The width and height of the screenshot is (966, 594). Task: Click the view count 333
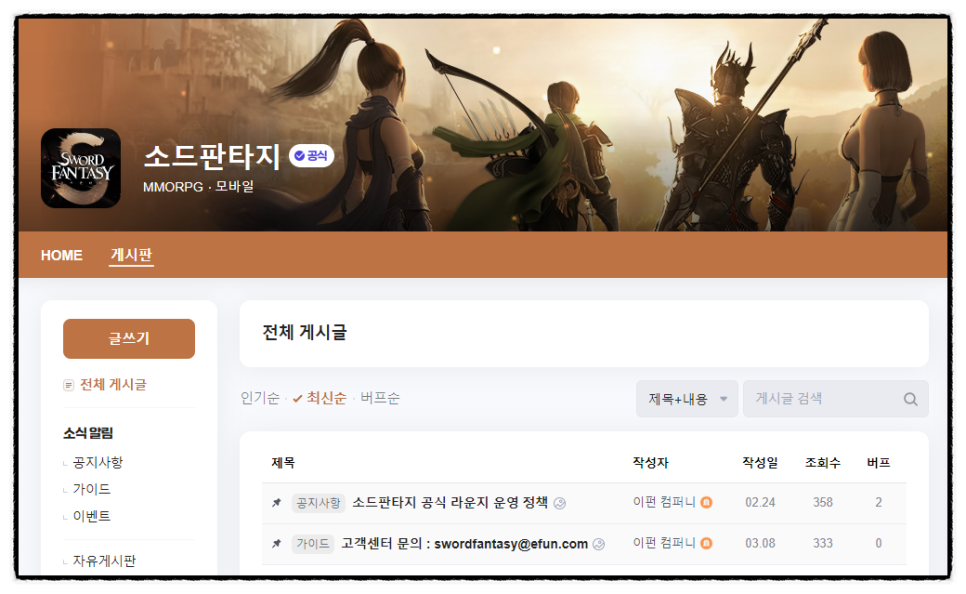(x=823, y=543)
